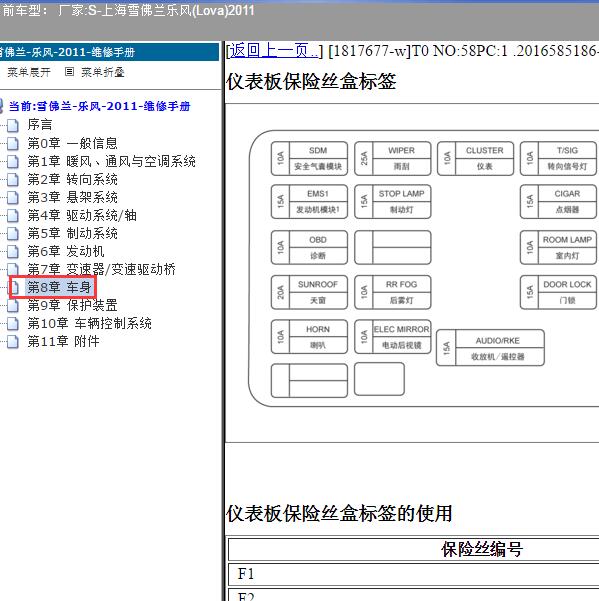Click 菜单展开 to expand the menu

[29, 72]
